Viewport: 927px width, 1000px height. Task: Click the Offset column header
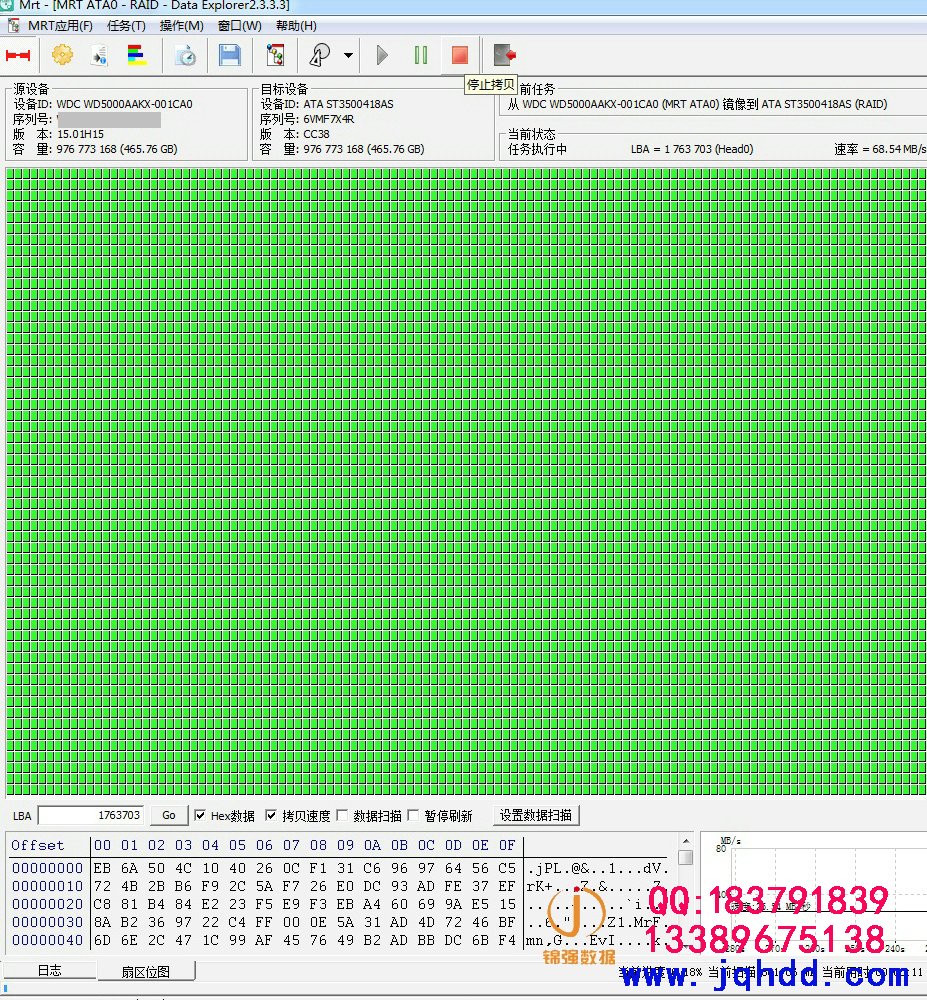[x=38, y=845]
